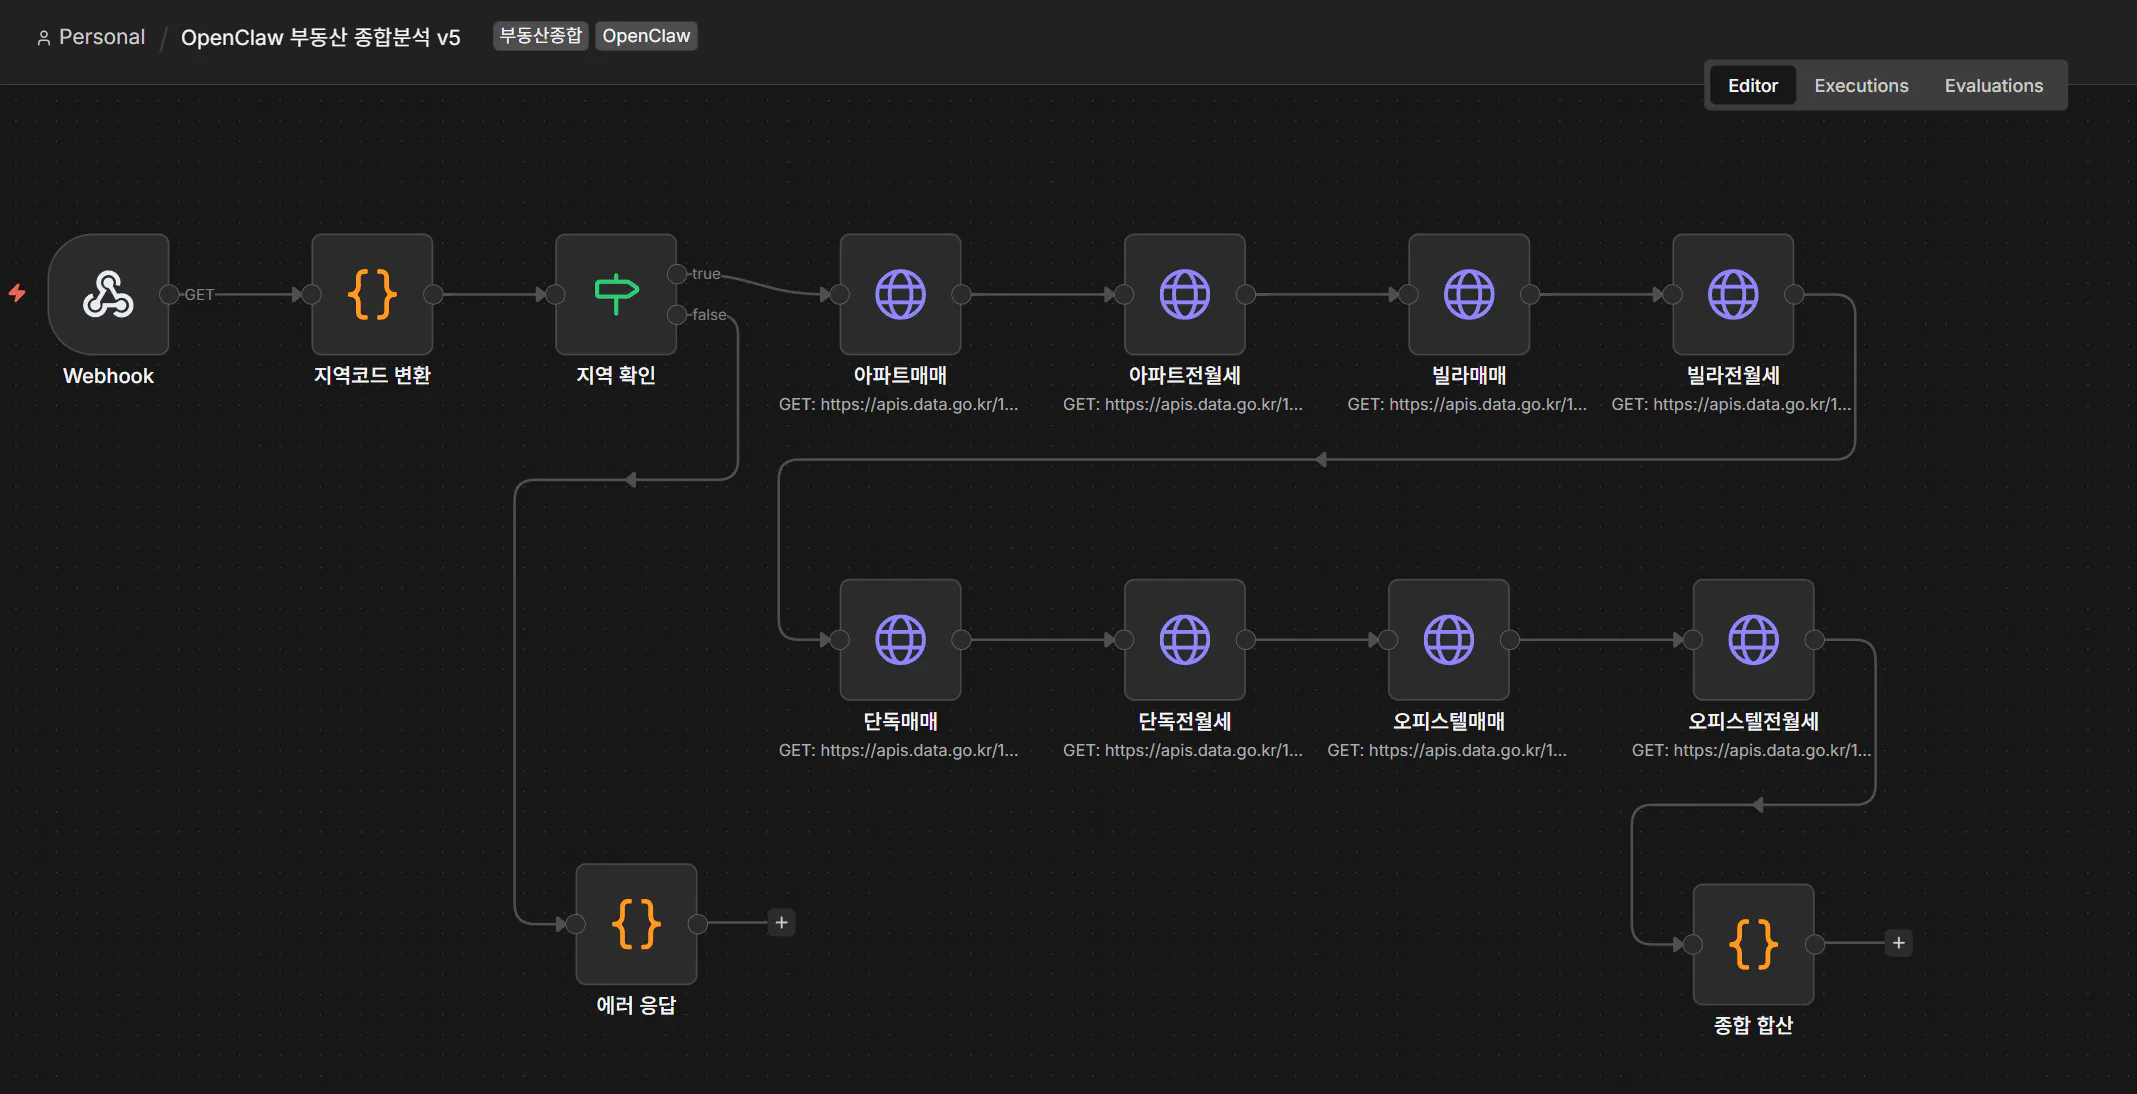Open the 단독매매 HTTP request node

[x=900, y=640]
